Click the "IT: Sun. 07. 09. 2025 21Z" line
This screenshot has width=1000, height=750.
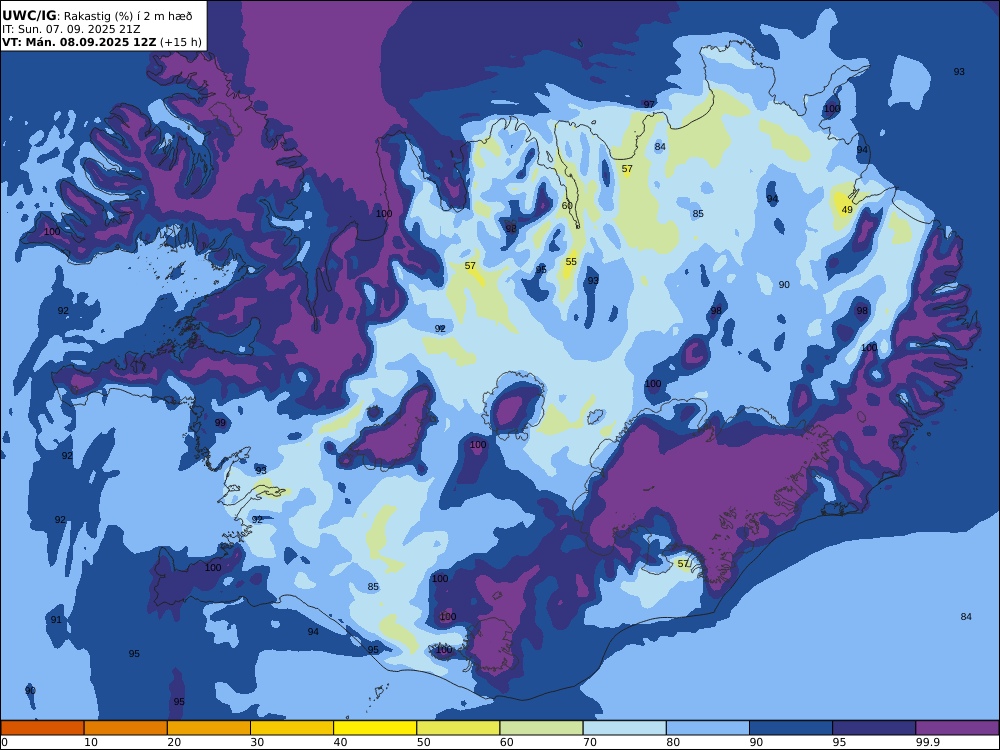71,29
